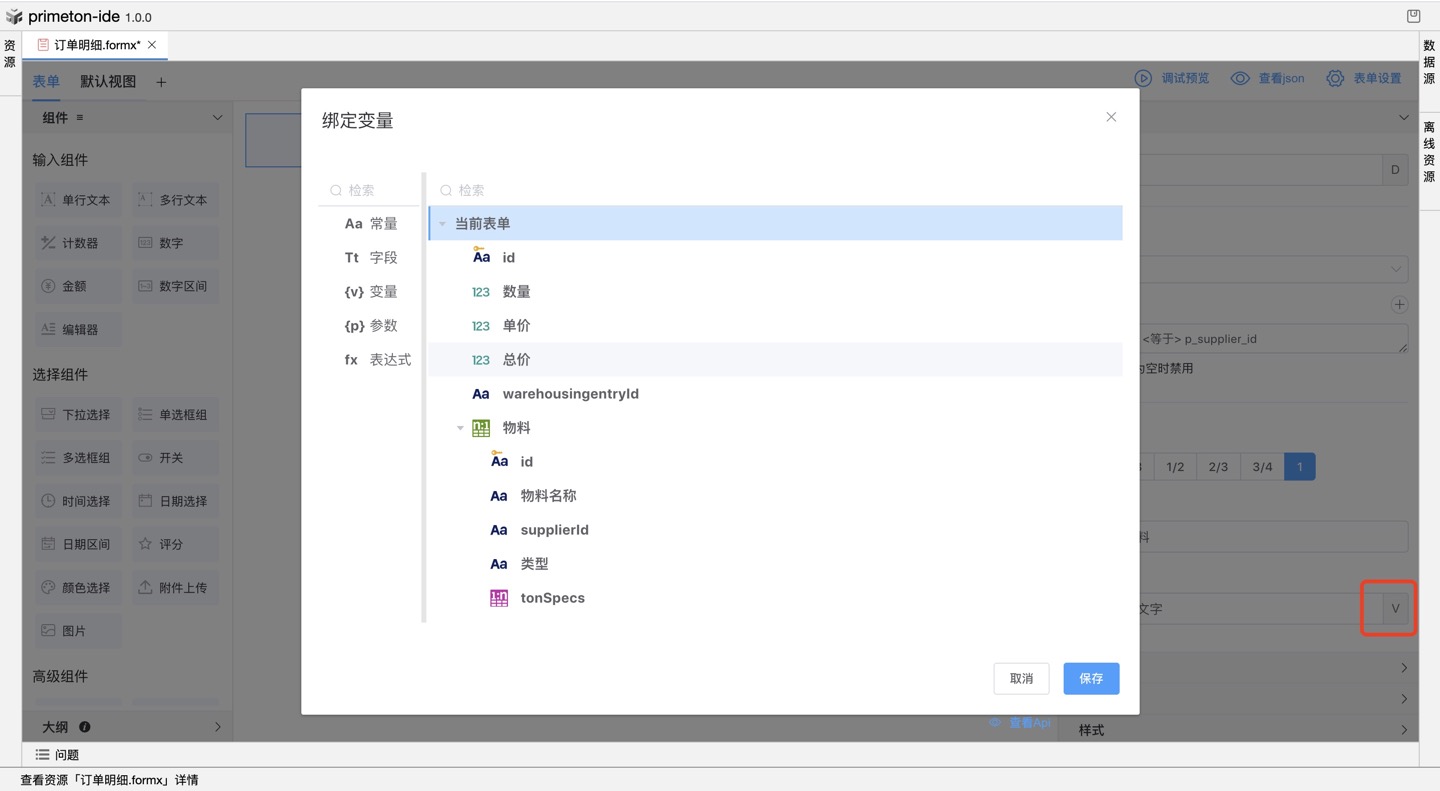Click the 取消 button
Screen dimensions: 1440x791
tap(1021, 678)
